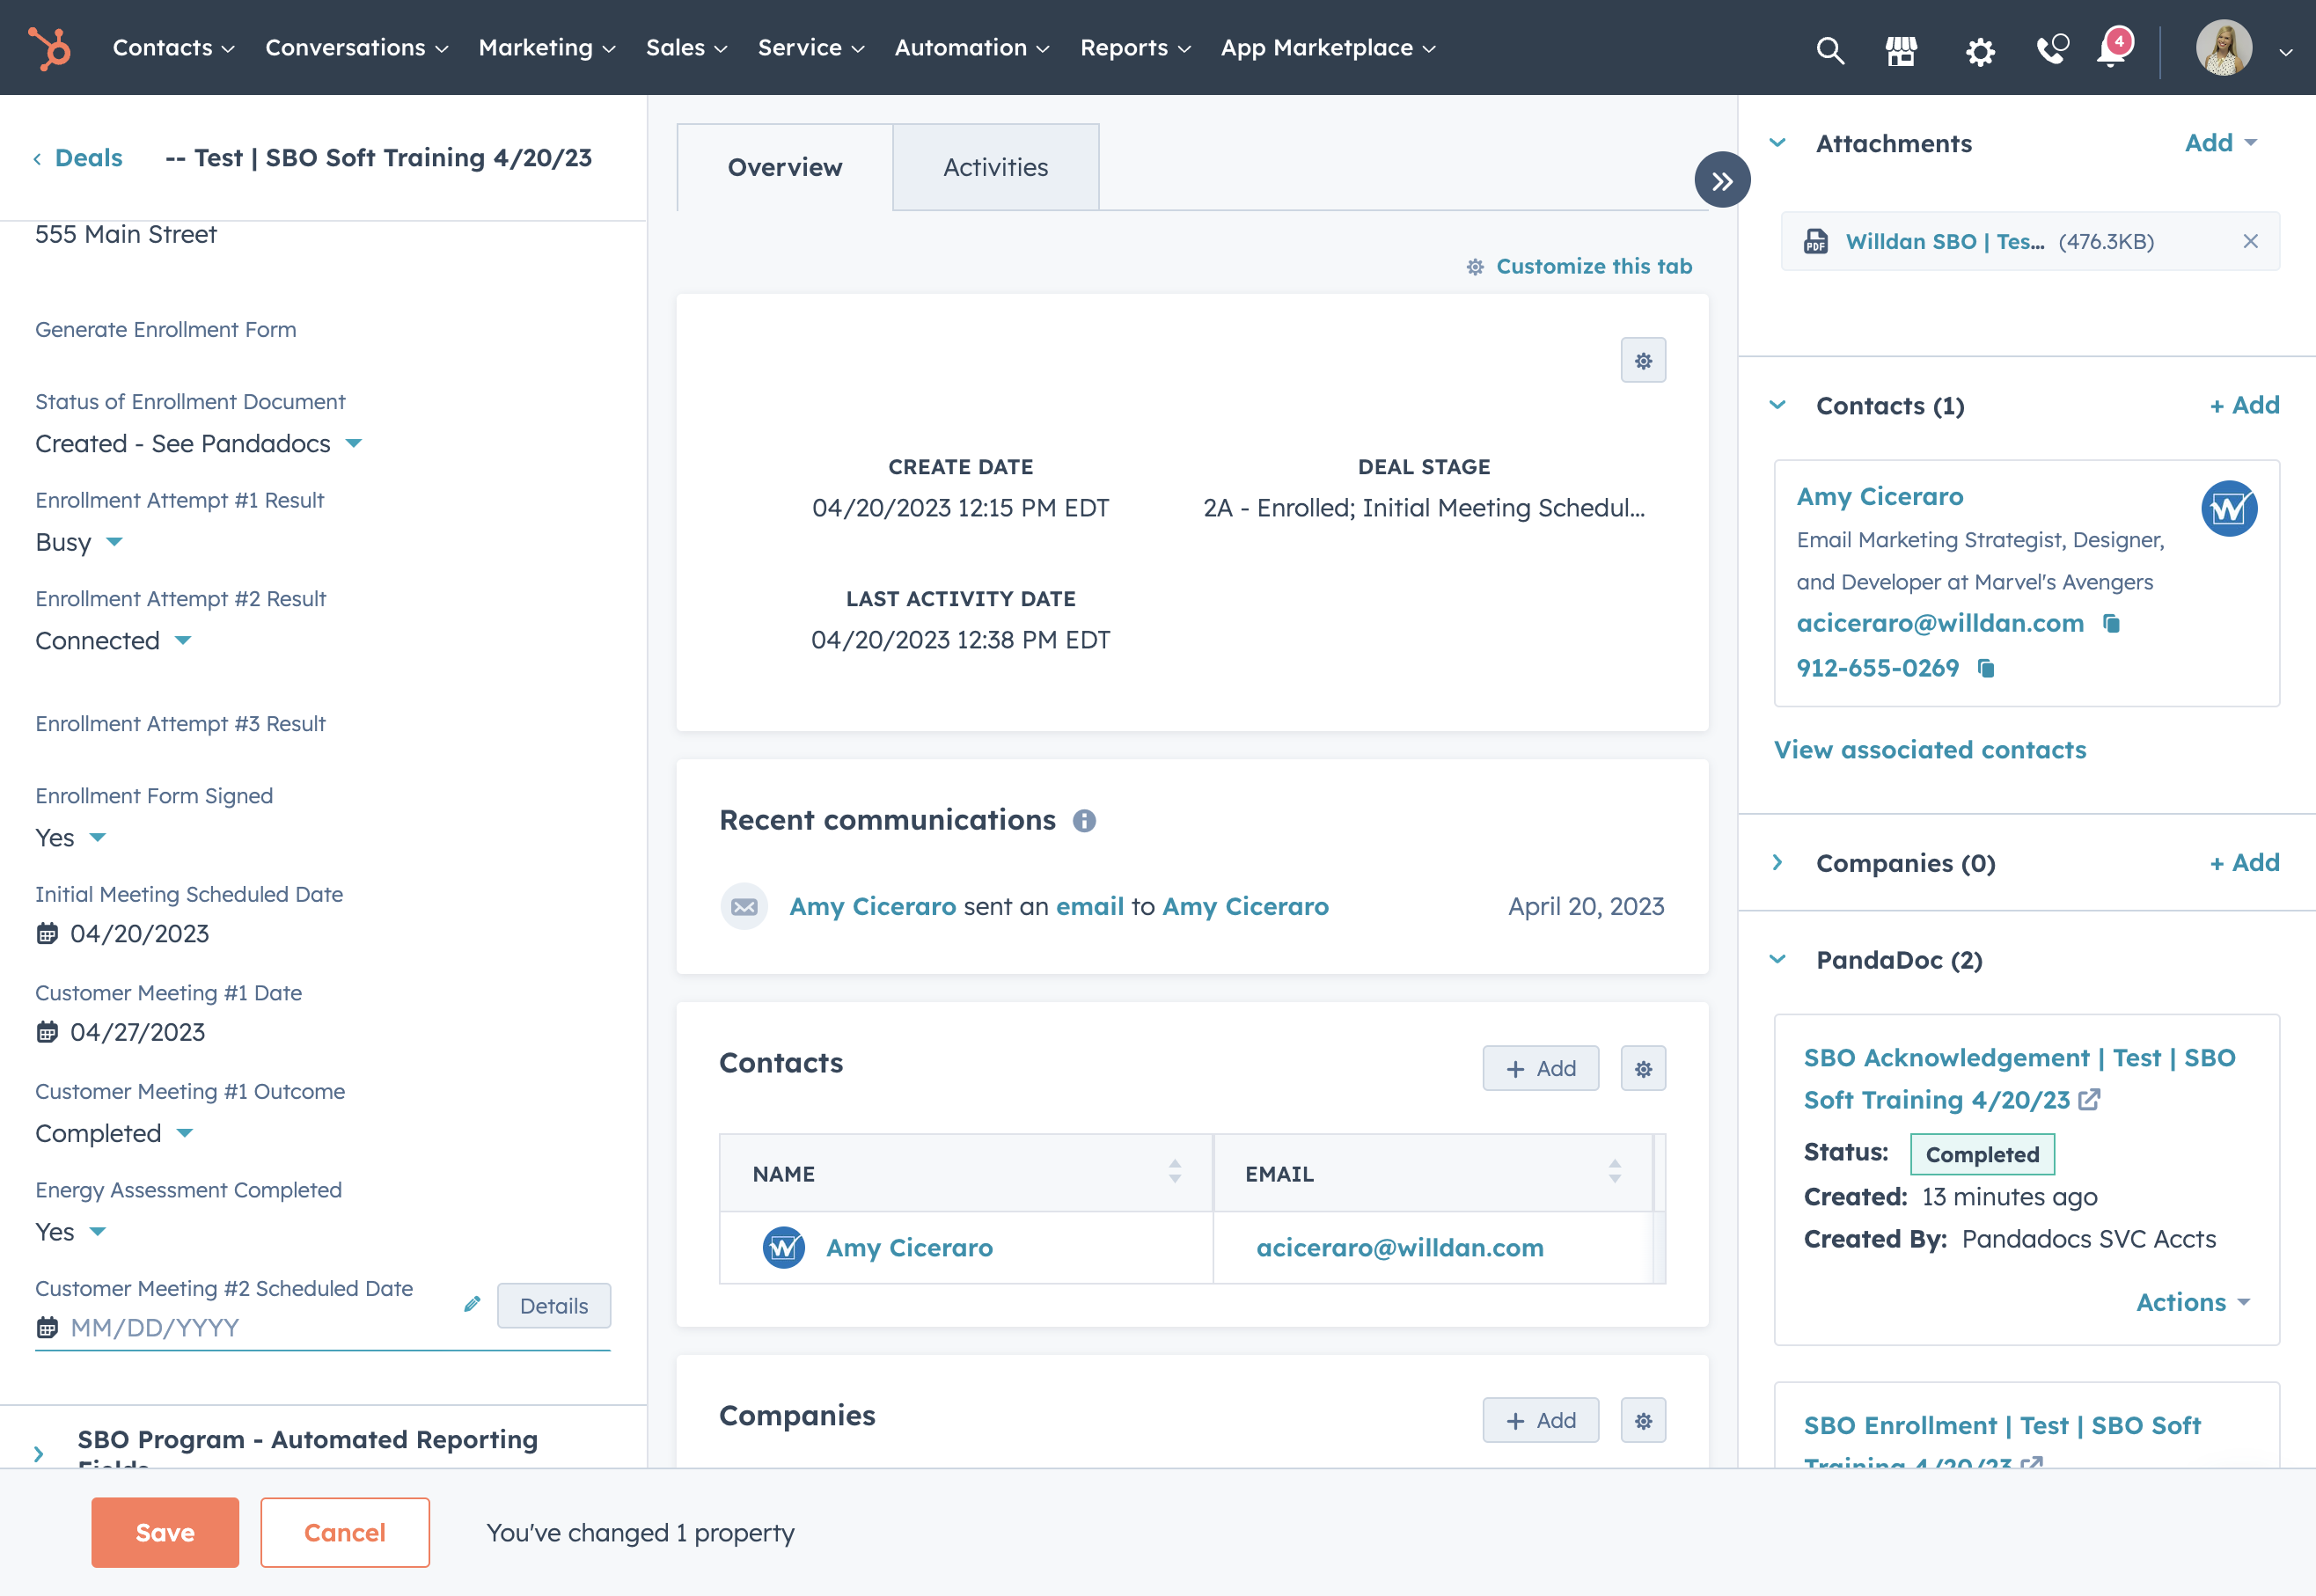
Task: Add a contact from the center Contacts card
Action: point(1541,1068)
